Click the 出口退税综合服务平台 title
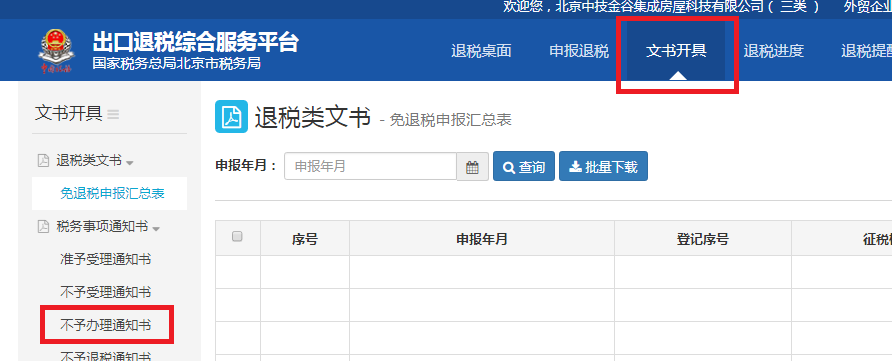The width and height of the screenshot is (892, 361). click(x=196, y=43)
